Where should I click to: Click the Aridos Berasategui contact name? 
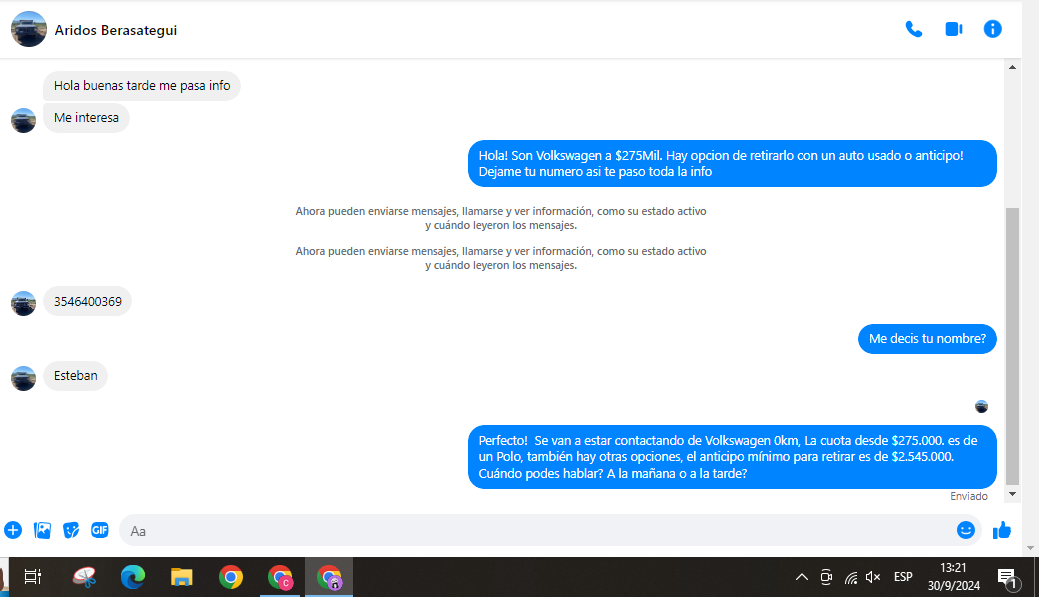(115, 30)
